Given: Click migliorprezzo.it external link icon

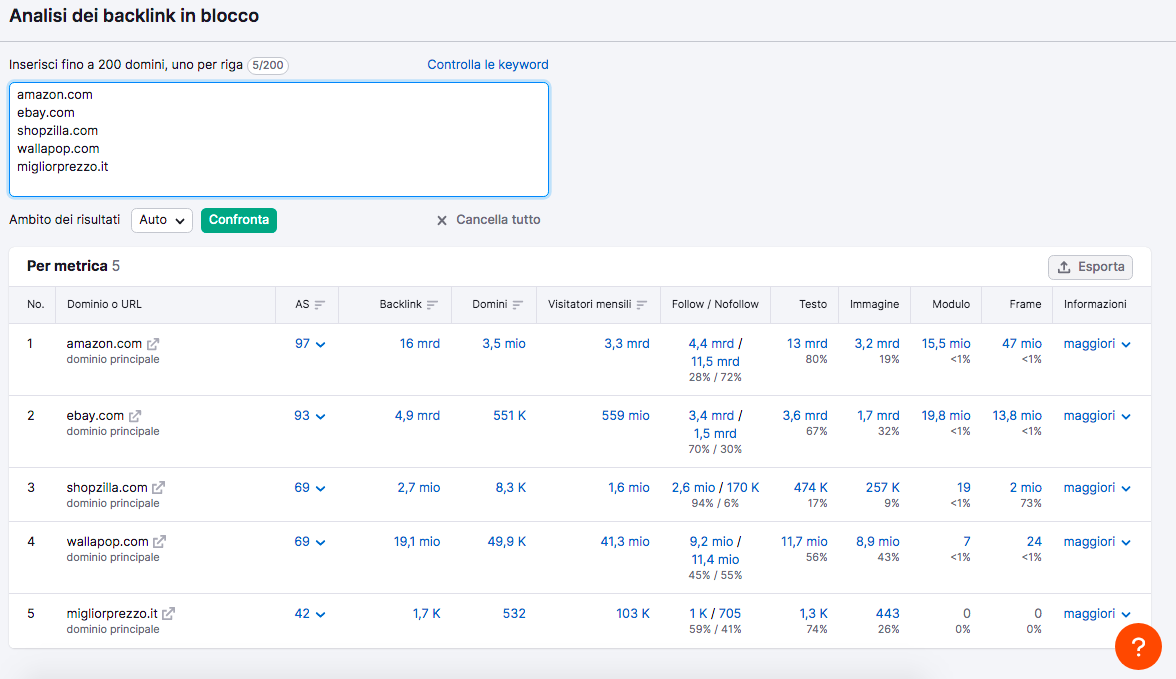Looking at the screenshot, I should pos(169,614).
